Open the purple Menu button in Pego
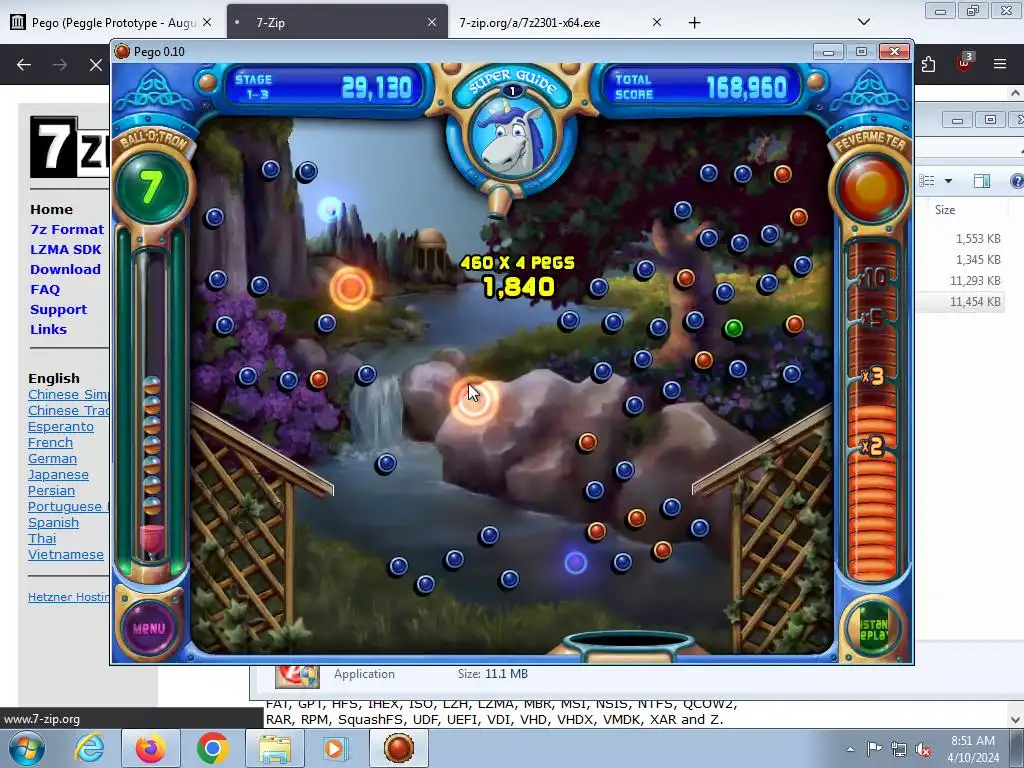1024x768 pixels. [149, 628]
